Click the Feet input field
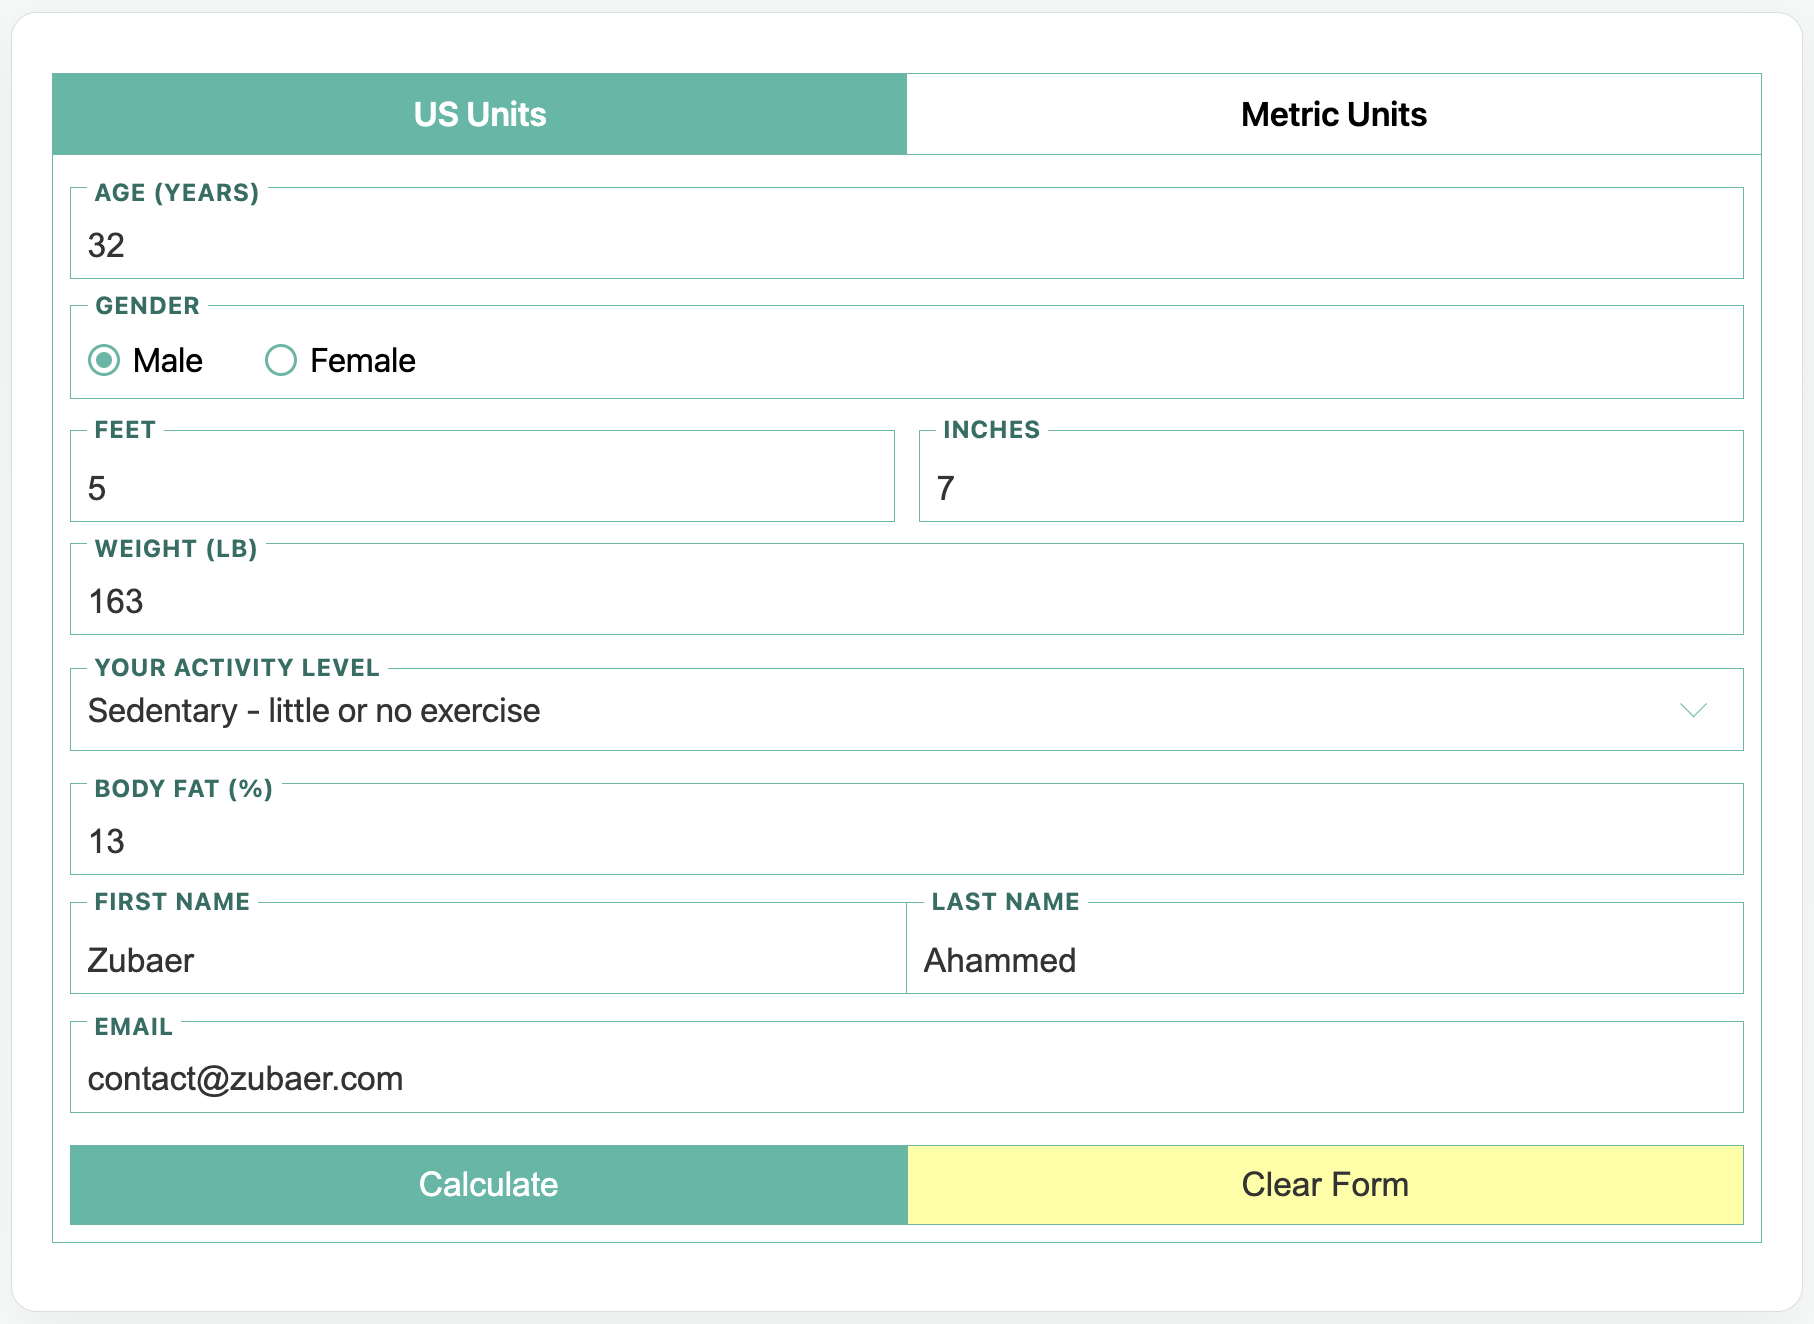 click(482, 477)
